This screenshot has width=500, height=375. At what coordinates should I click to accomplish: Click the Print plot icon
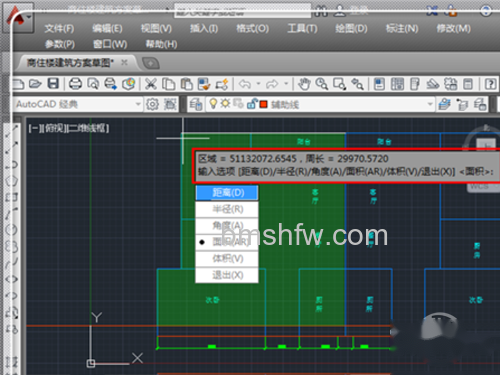(x=75, y=84)
